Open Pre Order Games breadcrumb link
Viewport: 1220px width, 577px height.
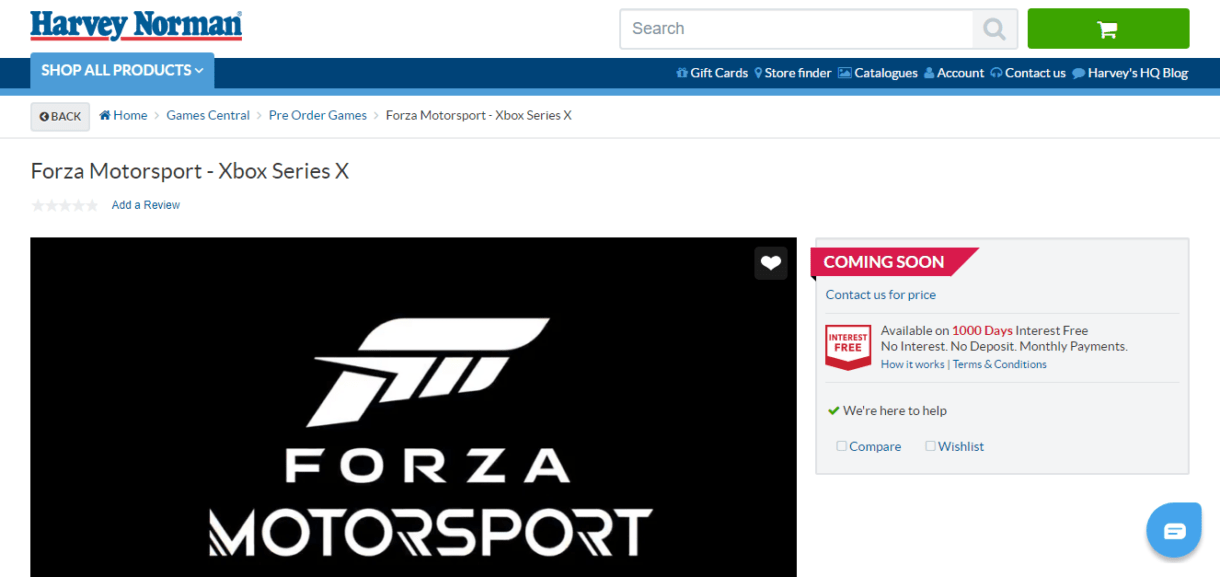click(x=318, y=115)
